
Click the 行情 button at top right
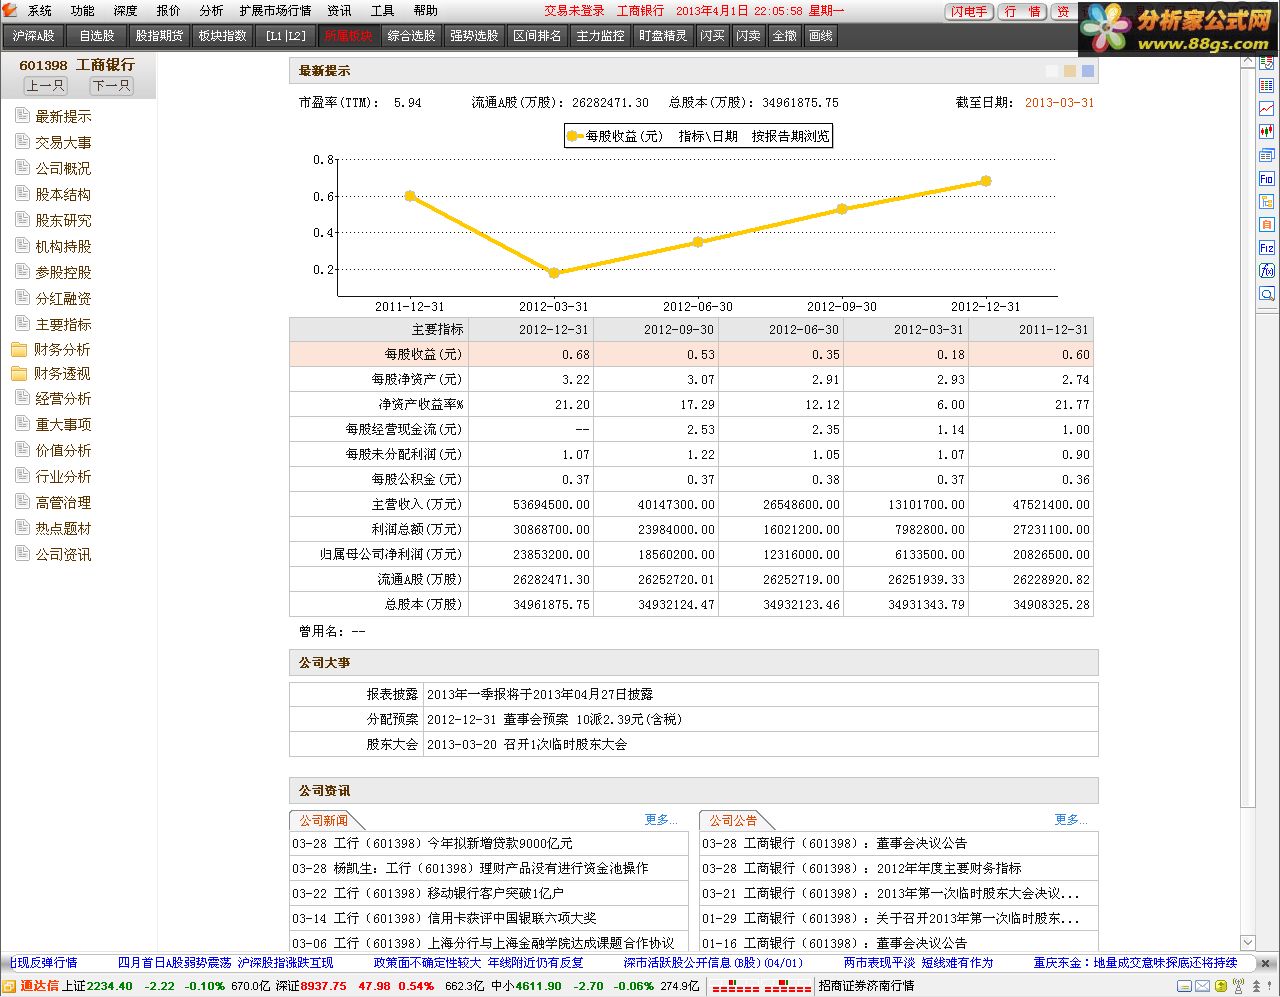point(1023,11)
